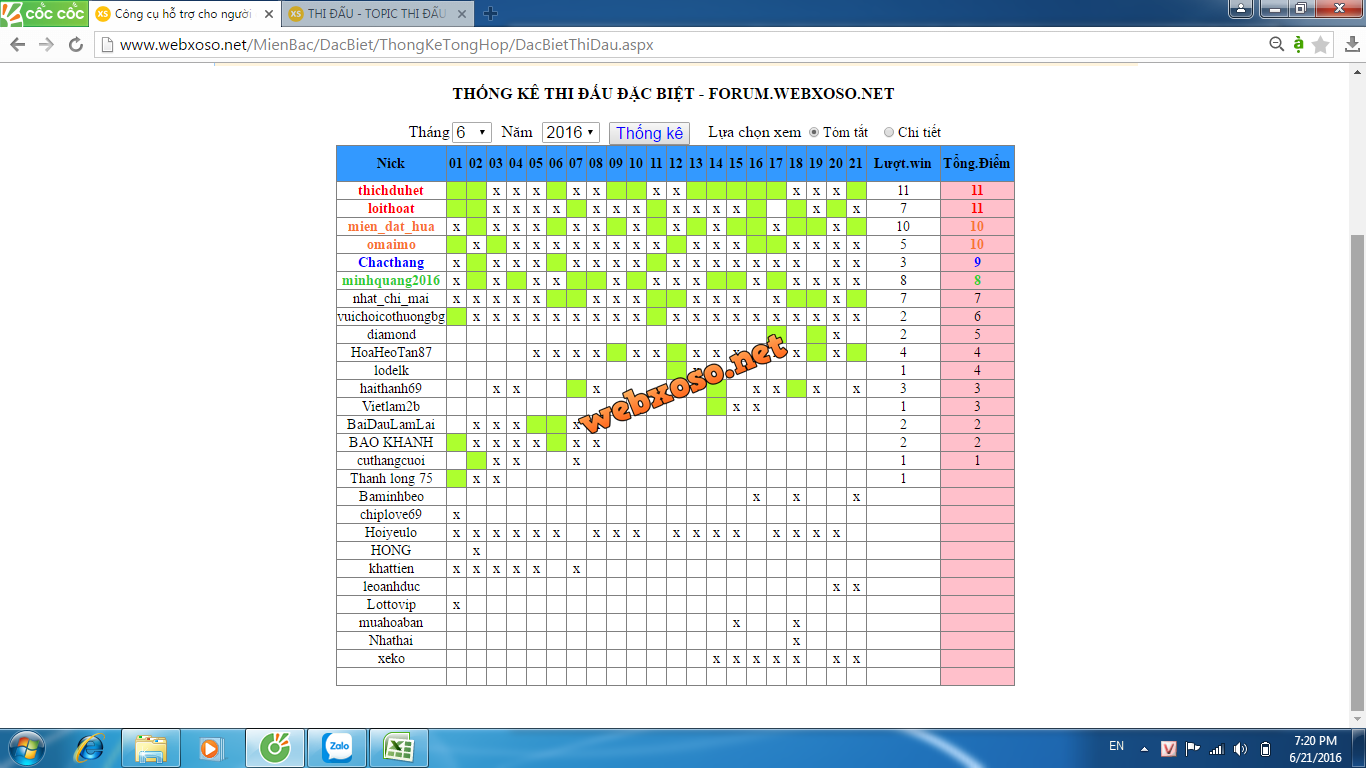Open Windows Explorer from the taskbar
This screenshot has width=1366, height=768.
(x=151, y=748)
